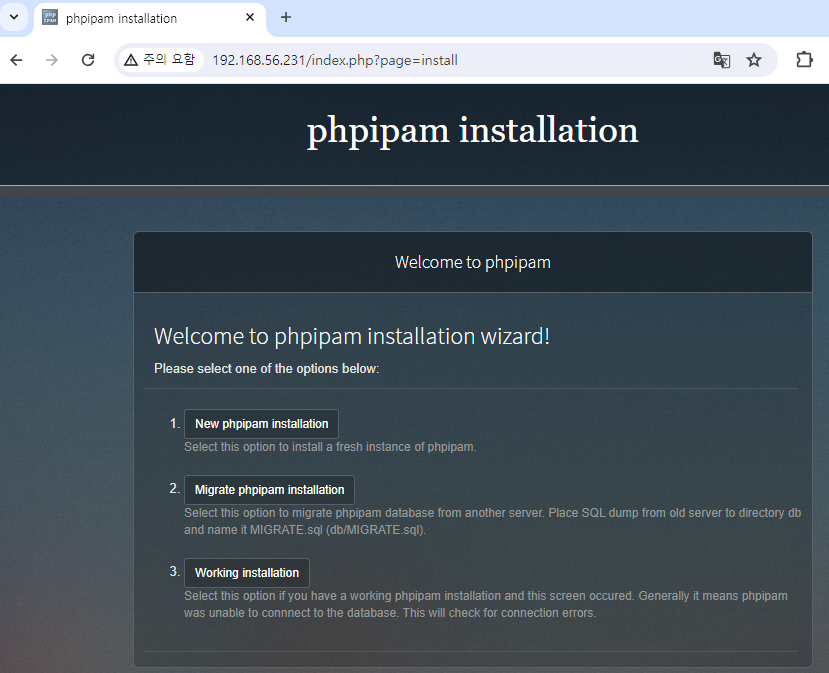Open the translate page icon
The width and height of the screenshot is (829, 673).
tap(722, 60)
